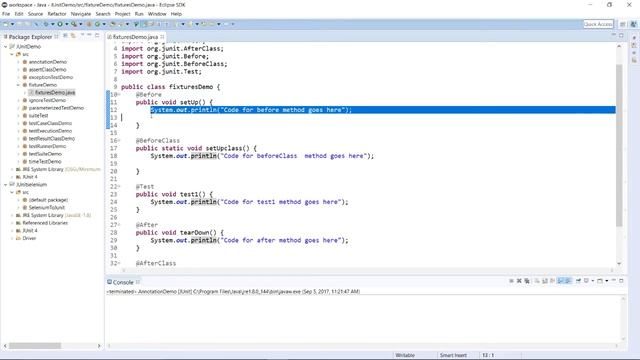
Task: Collapse the JUnitDemo project node
Action: tap(6, 47)
